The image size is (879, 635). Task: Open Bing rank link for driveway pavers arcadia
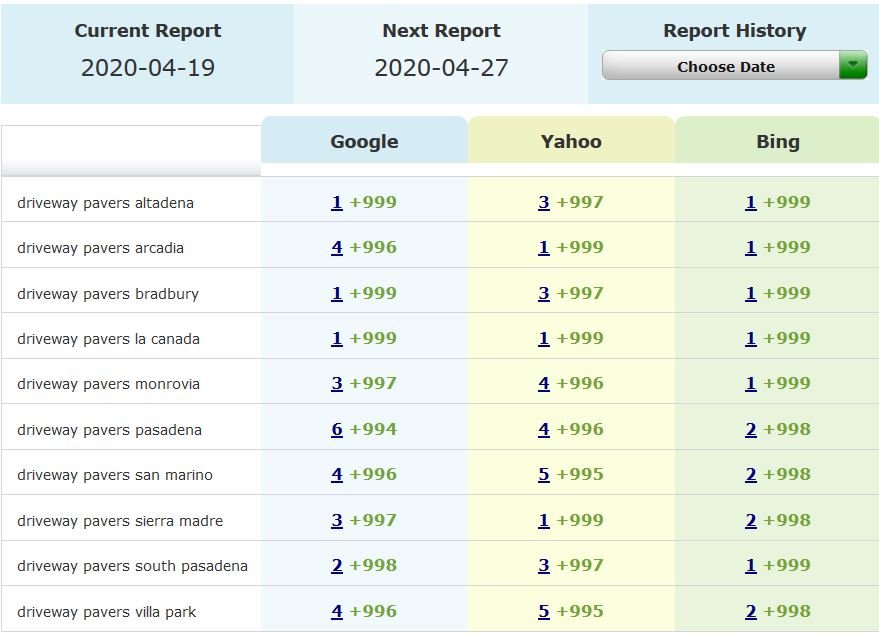click(x=751, y=247)
